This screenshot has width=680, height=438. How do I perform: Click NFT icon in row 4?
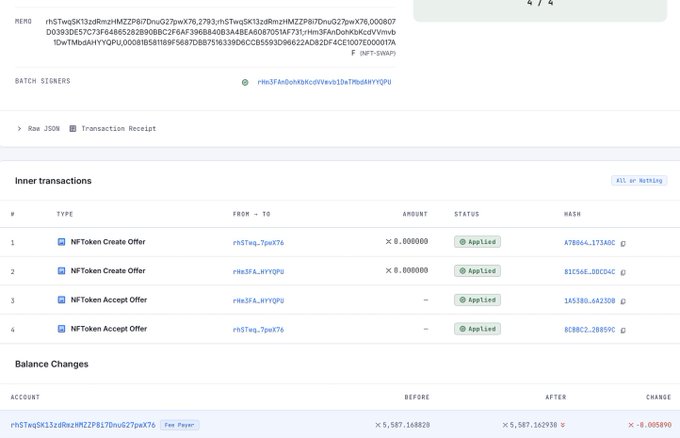pyautogui.click(x=62, y=329)
